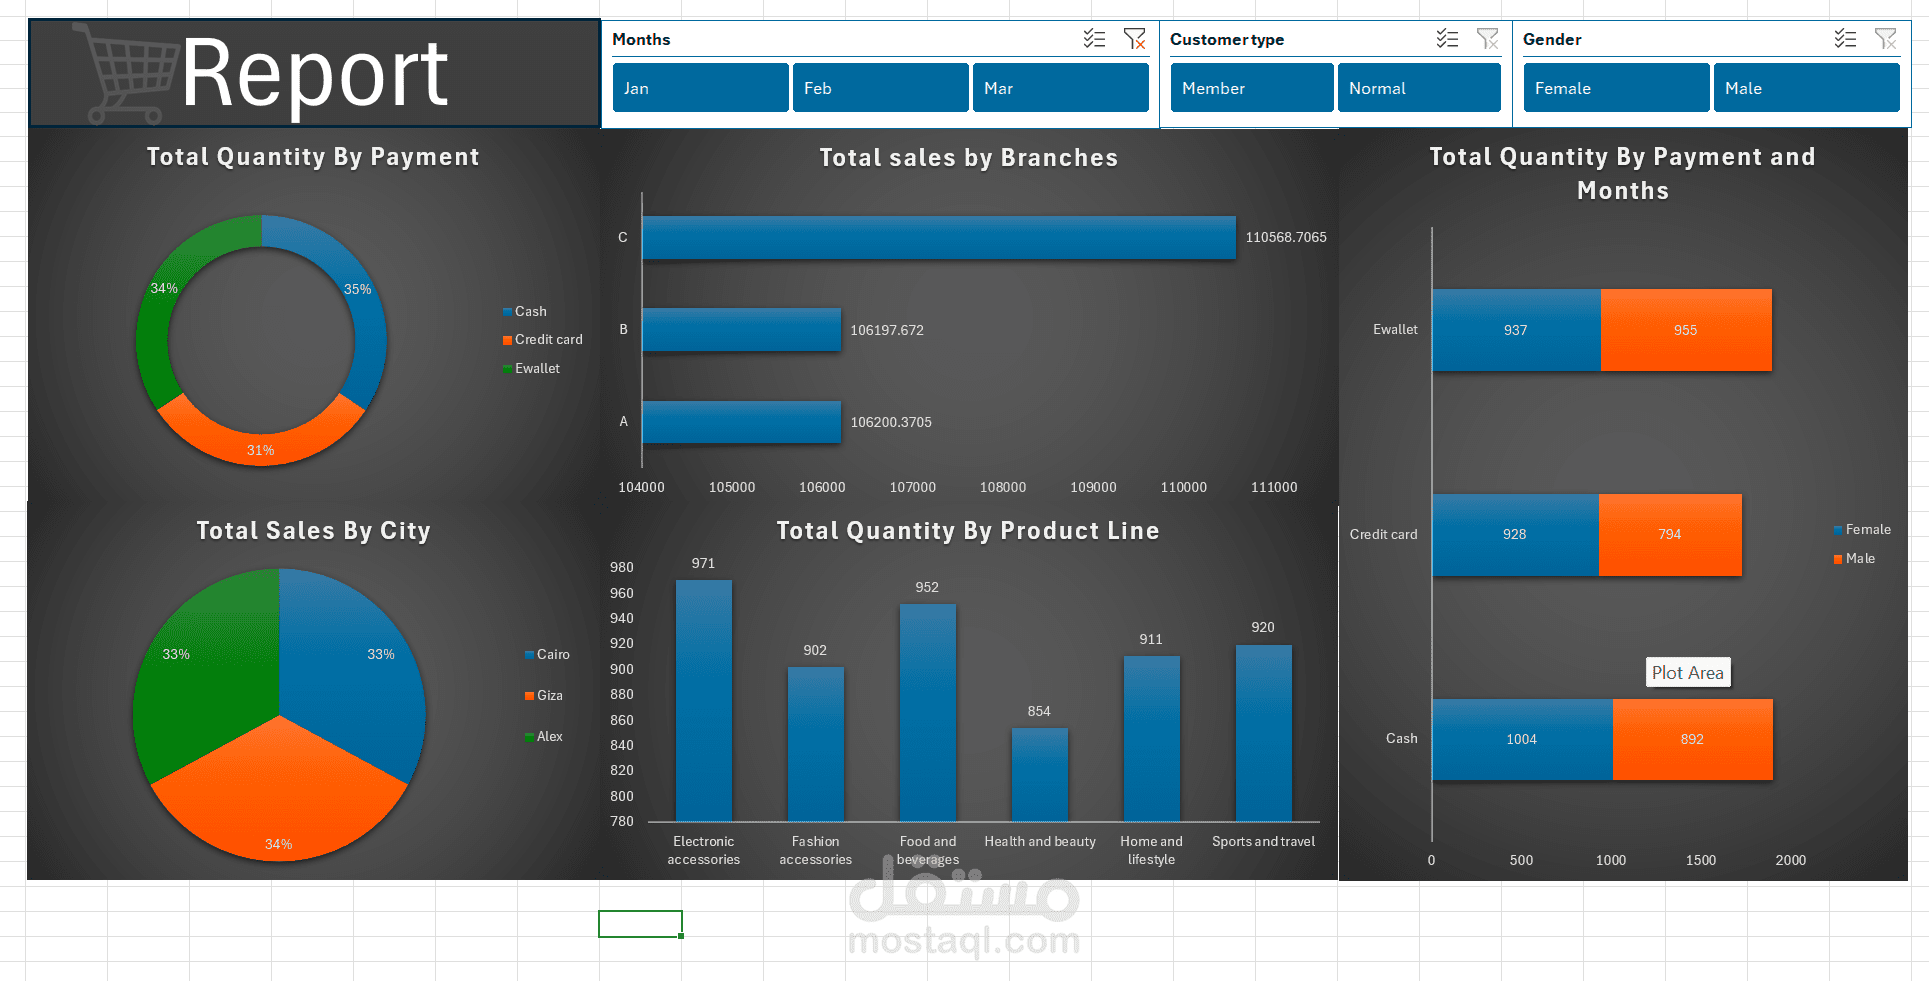
Task: Click Total Sales By City title
Action: point(313,531)
